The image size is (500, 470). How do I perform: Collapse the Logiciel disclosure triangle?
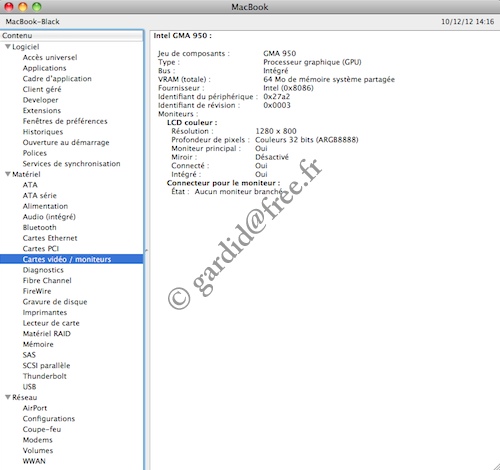tap(8, 47)
